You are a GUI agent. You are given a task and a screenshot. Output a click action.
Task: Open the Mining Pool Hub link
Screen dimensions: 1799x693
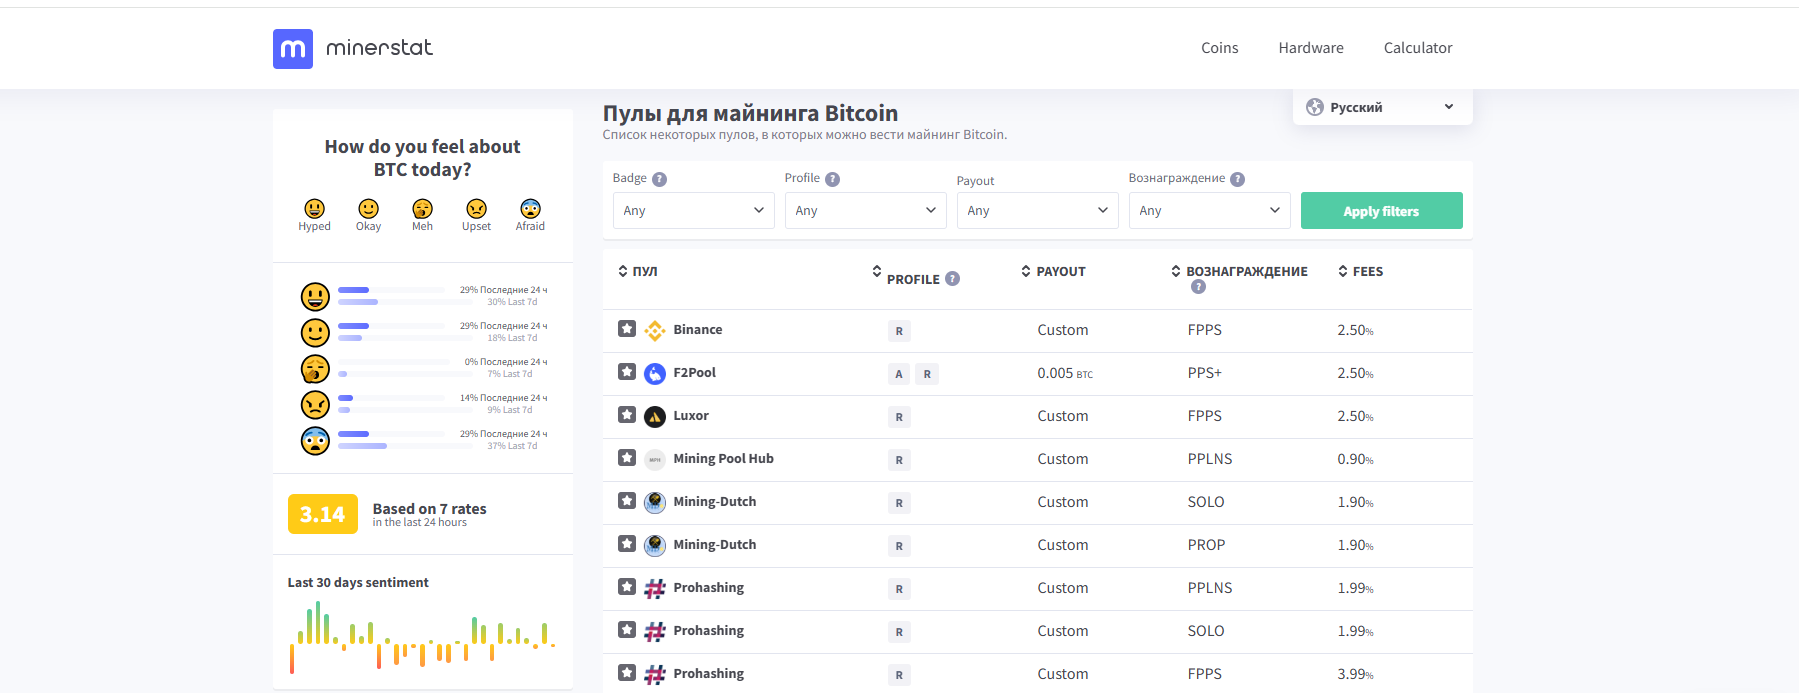723,458
